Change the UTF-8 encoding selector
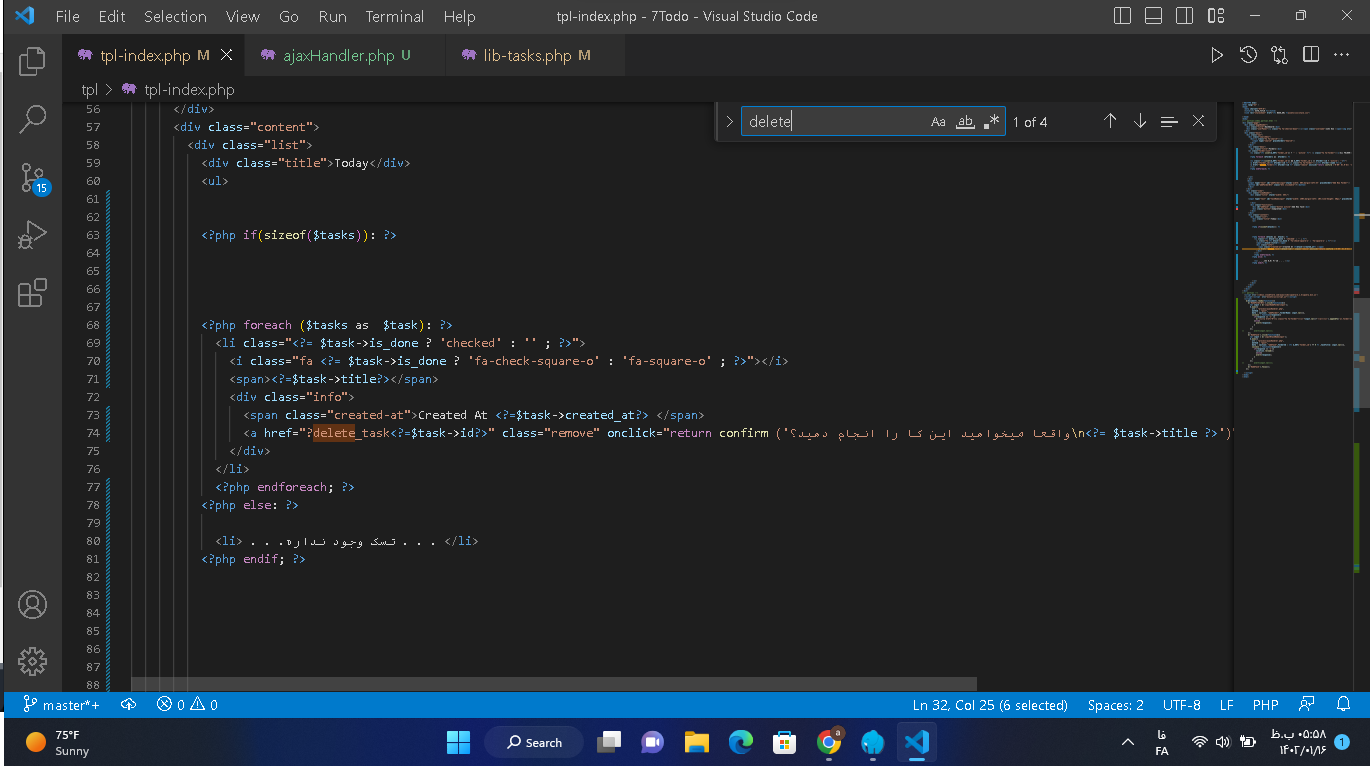The image size is (1370, 766). tap(1182, 705)
